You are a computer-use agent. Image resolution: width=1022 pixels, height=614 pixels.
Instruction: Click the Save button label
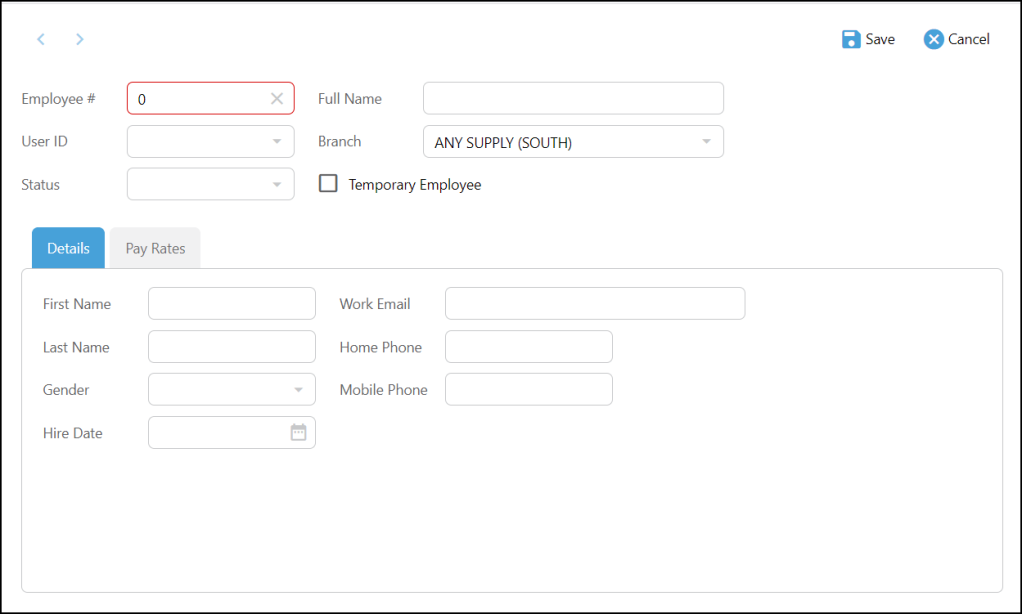(880, 39)
